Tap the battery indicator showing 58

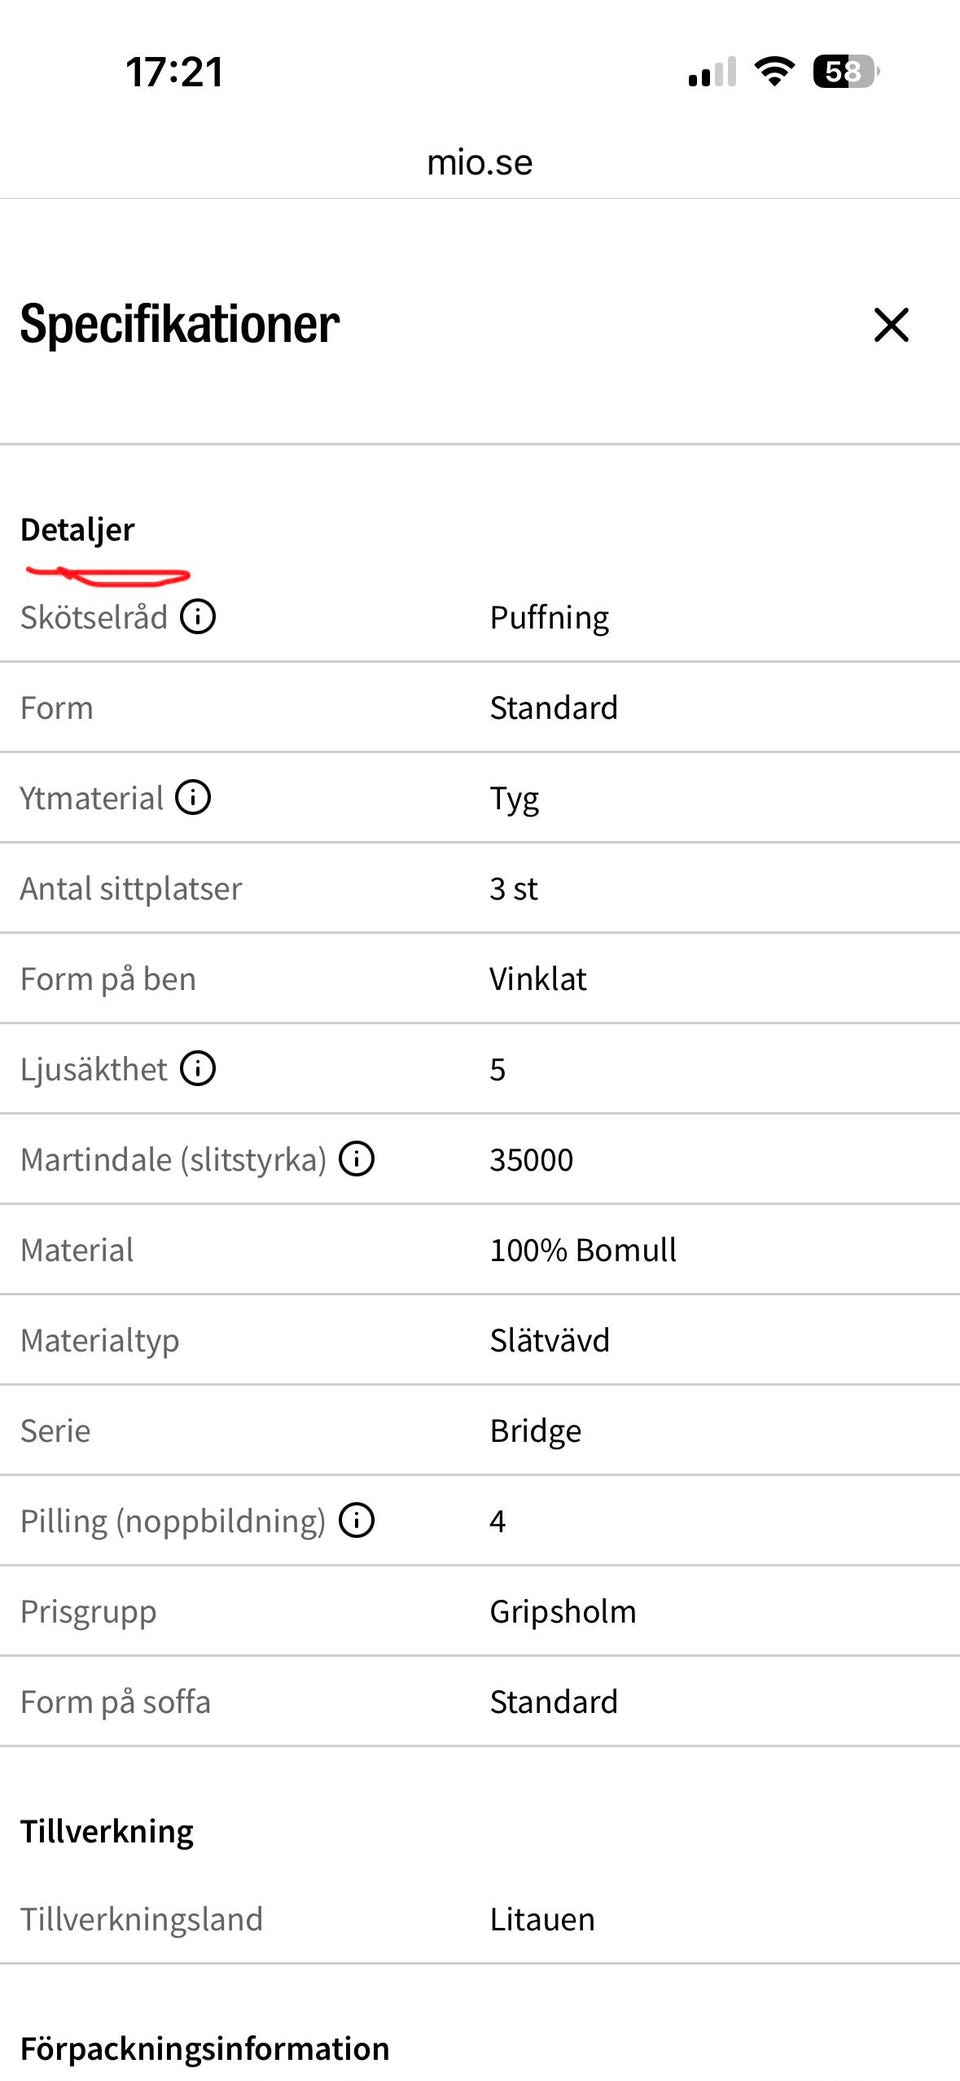point(846,71)
